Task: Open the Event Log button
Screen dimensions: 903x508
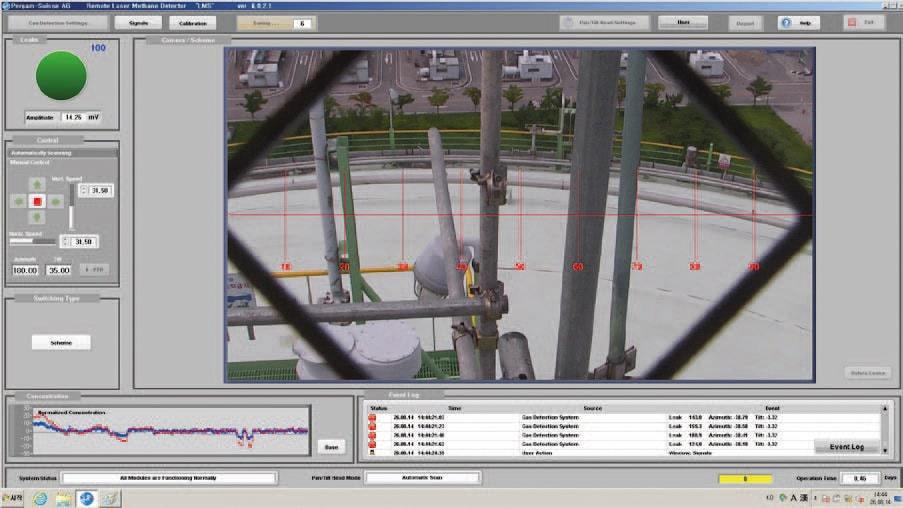Action: tap(847, 447)
